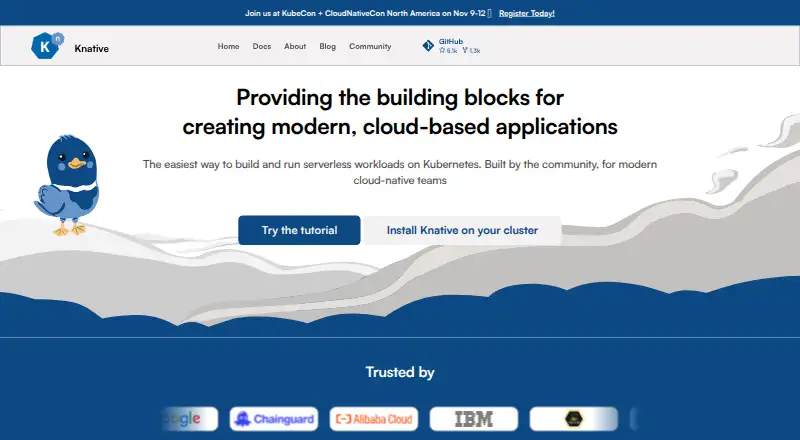Click the blue duck mascot image
This screenshot has height=440, width=800.
coord(67,185)
